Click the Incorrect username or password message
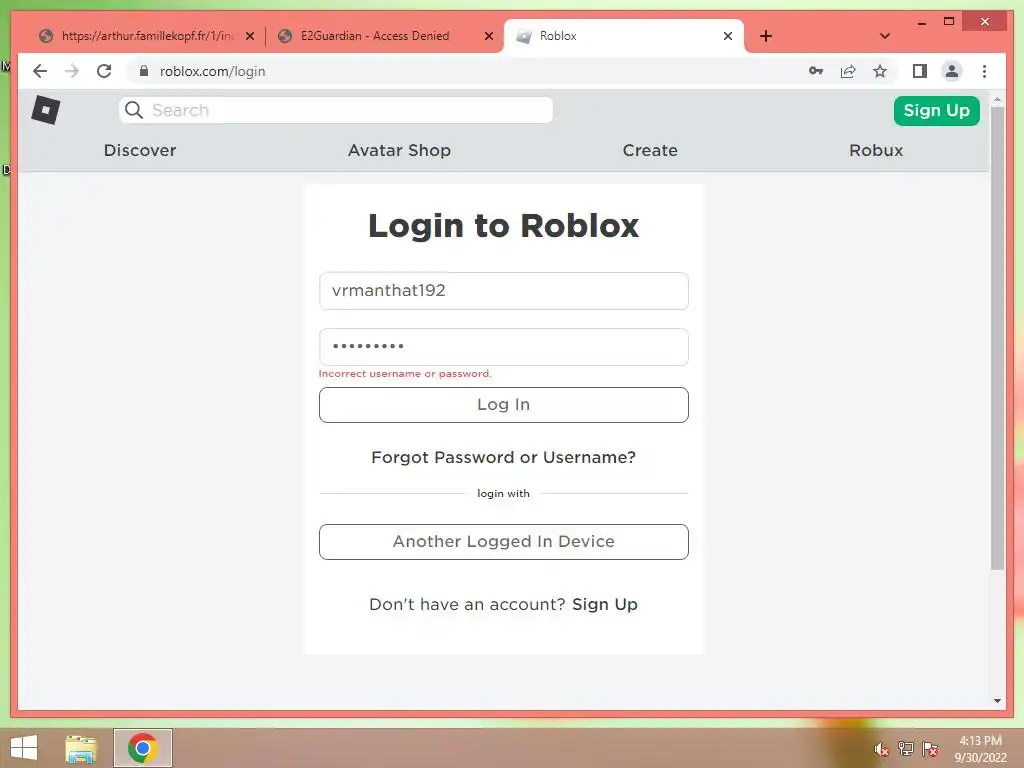Screen dimensions: 1024x768 (x=405, y=374)
